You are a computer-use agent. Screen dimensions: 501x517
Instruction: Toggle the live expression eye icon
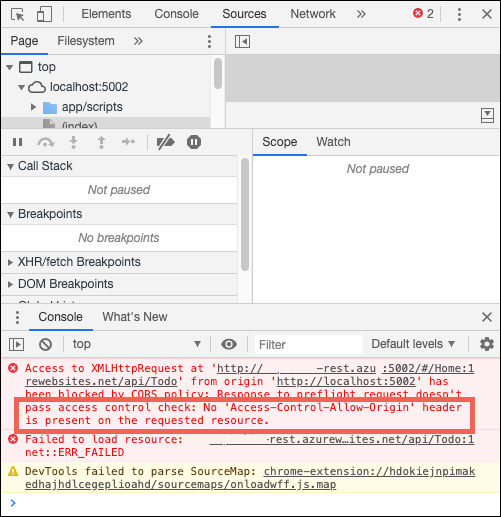[229, 344]
